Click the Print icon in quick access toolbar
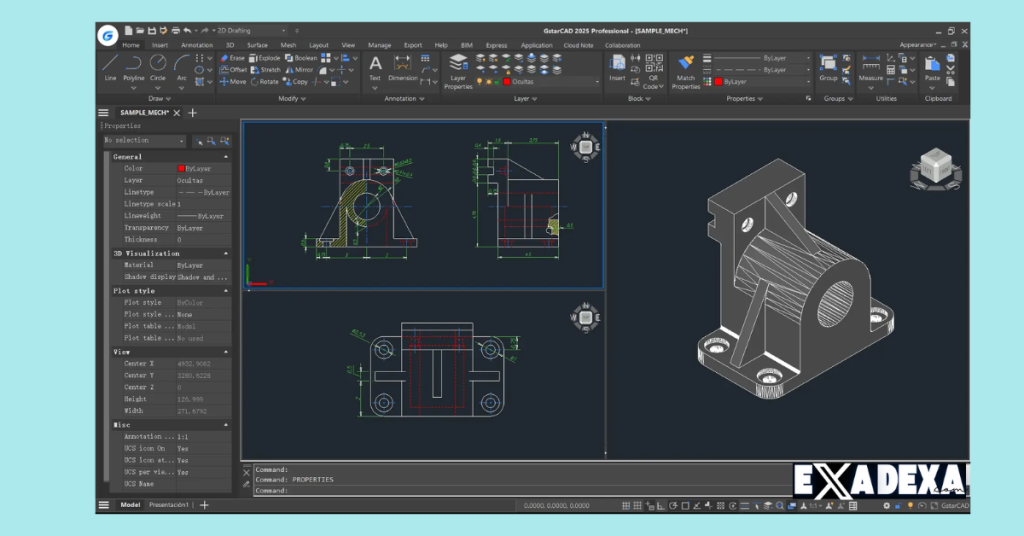 tap(175, 31)
